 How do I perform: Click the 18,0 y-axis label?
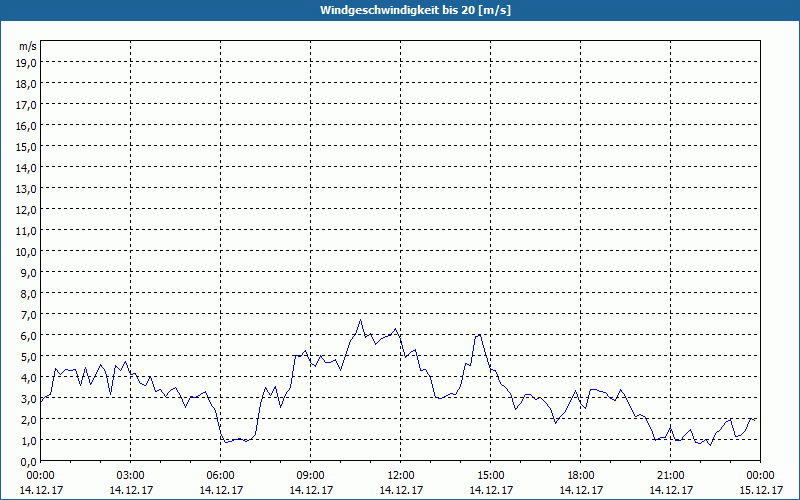coord(28,84)
